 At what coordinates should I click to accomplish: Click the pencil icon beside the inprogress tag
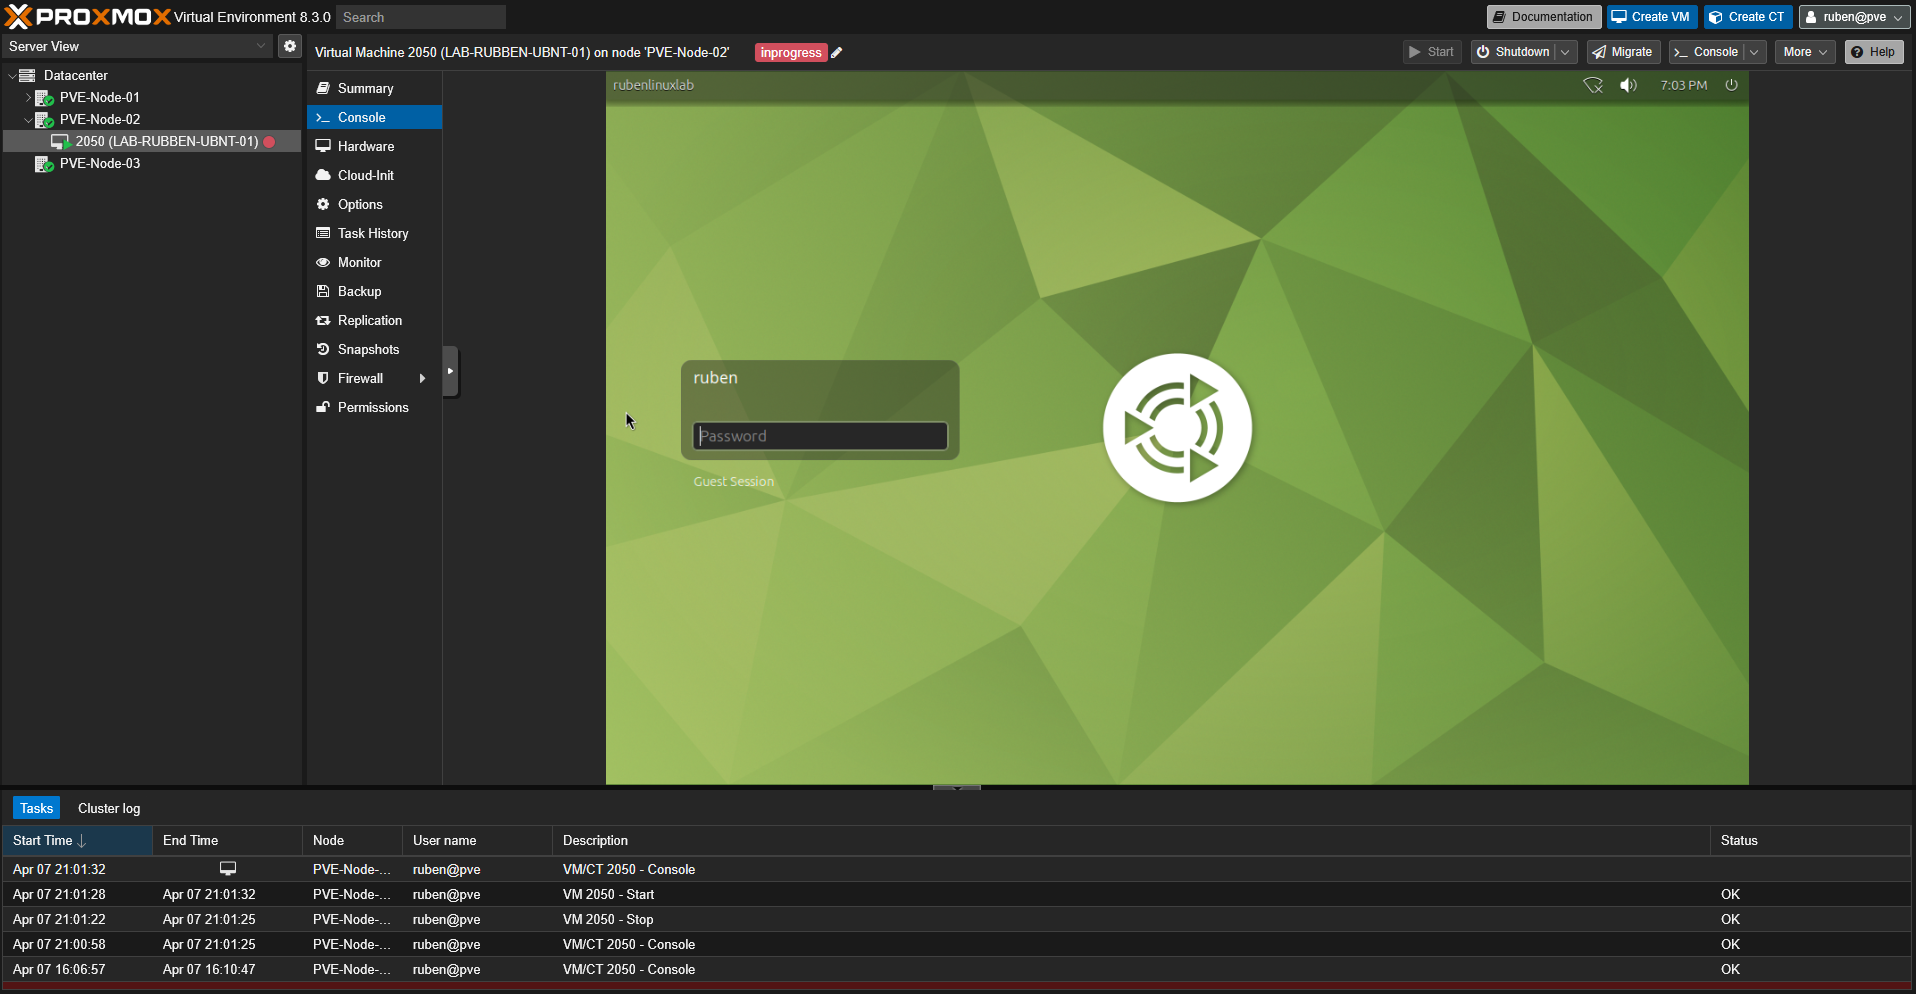pyautogui.click(x=837, y=53)
